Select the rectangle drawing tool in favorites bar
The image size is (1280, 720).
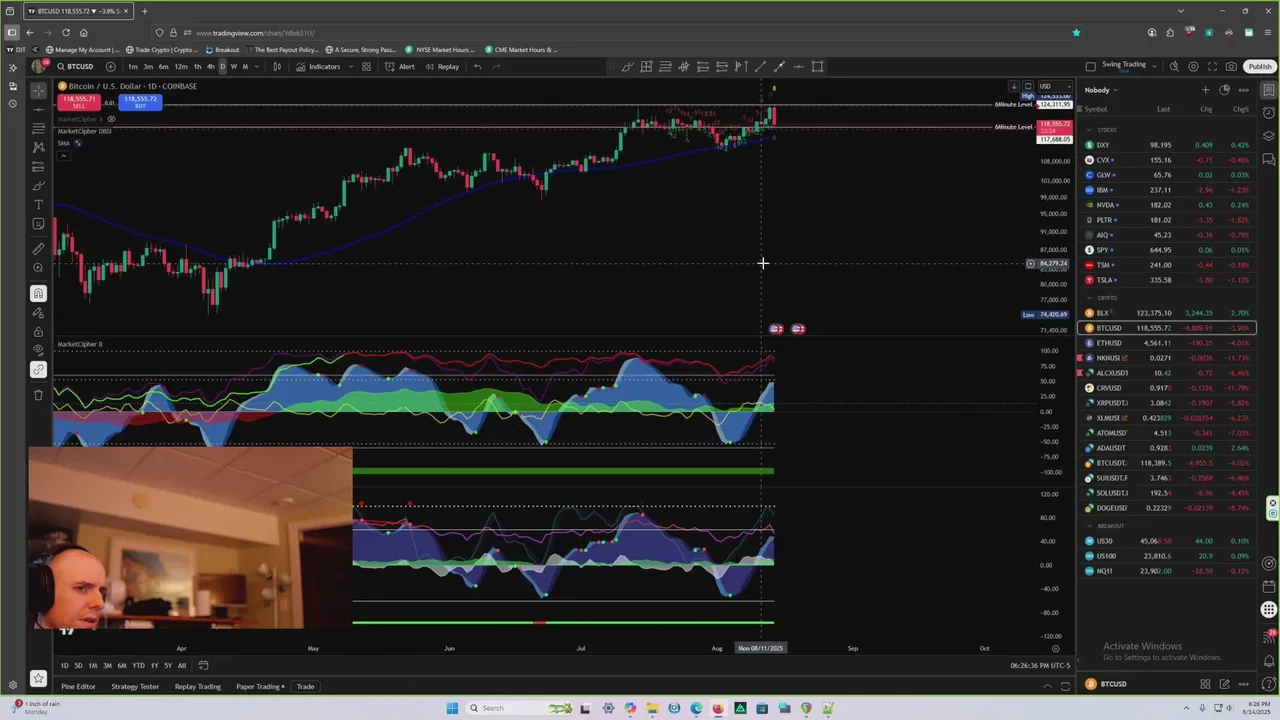(817, 67)
